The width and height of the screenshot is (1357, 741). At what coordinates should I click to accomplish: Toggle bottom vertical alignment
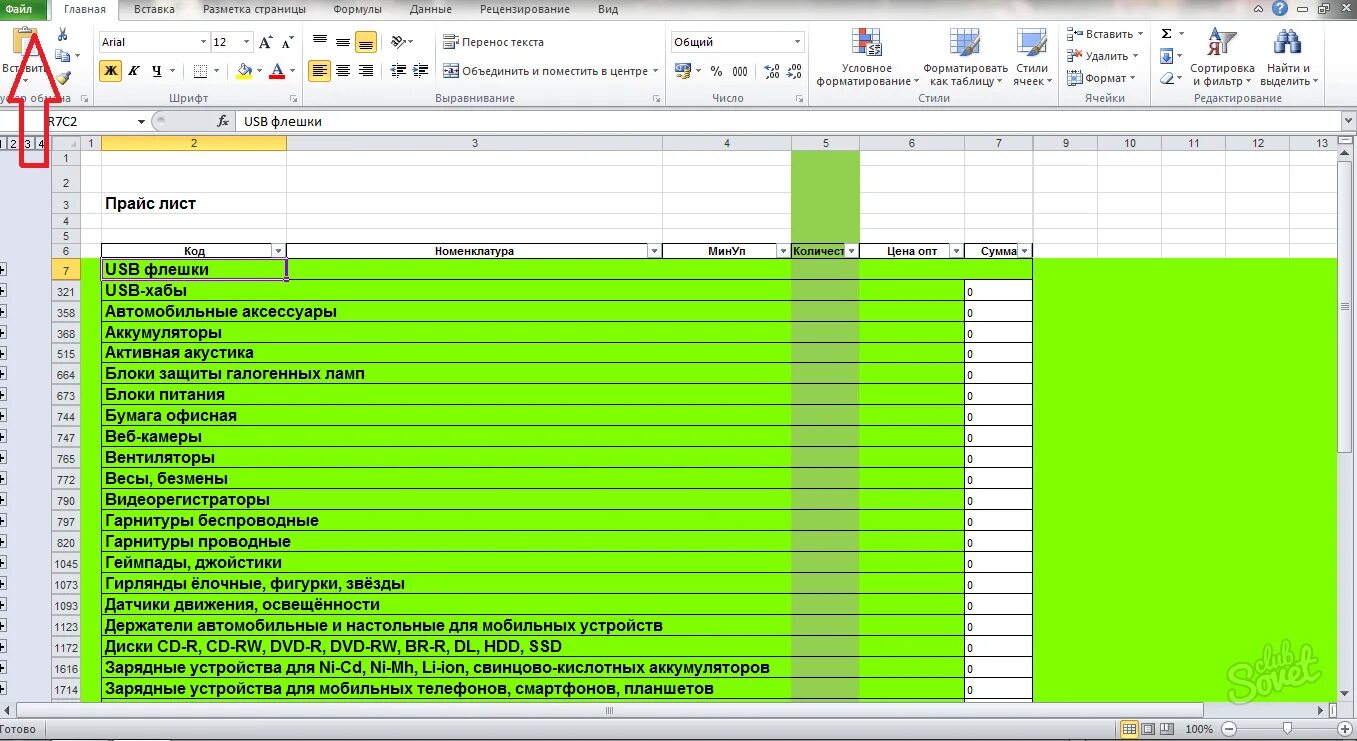tap(366, 42)
